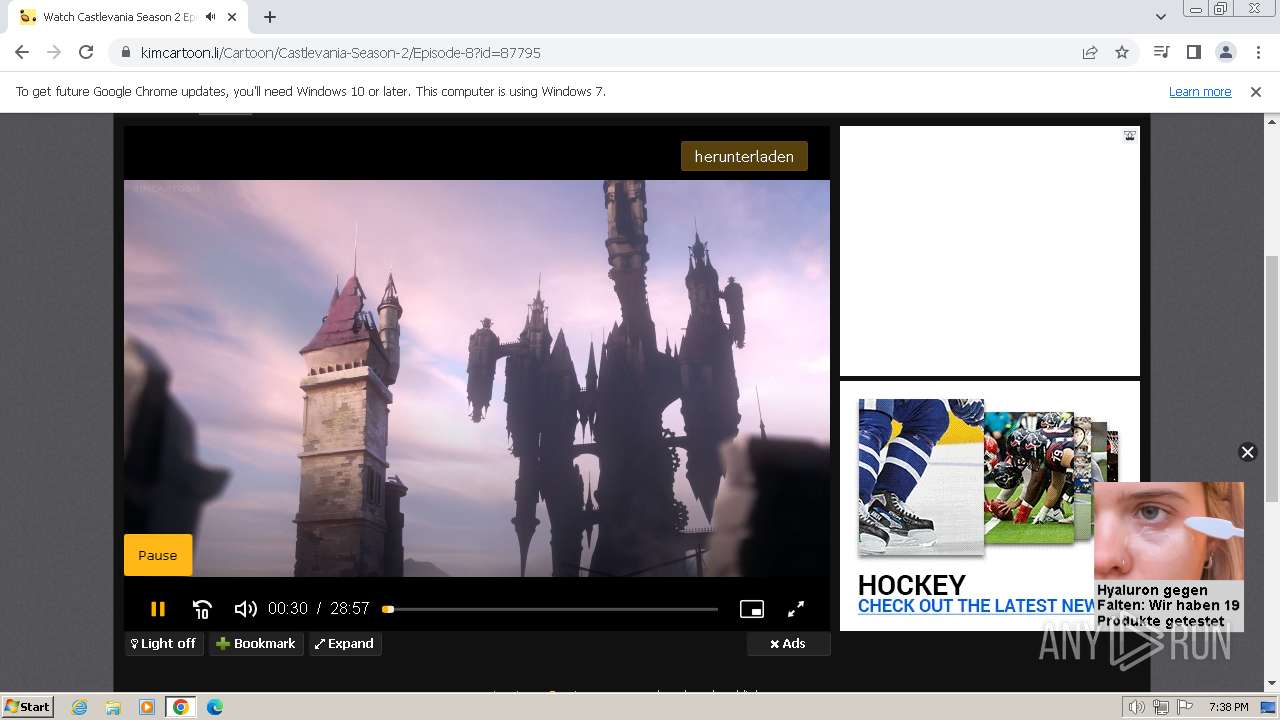Open the Hyaluron gegen Falten ad
Image resolution: width=1280 pixels, height=720 pixels.
click(1169, 556)
